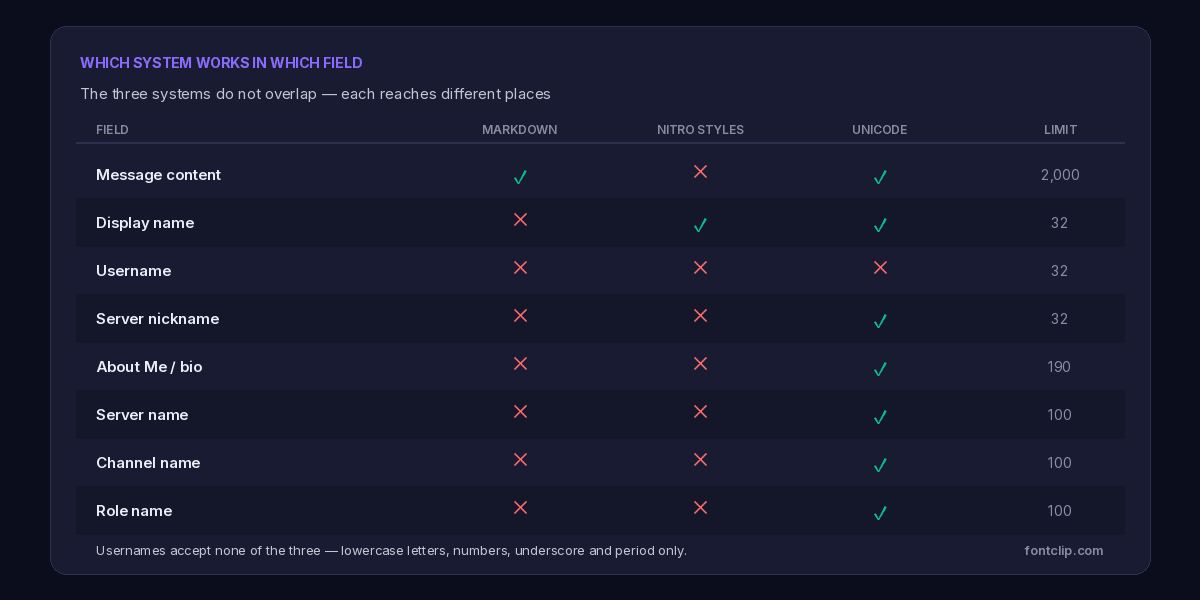Click the Markdown cross for Server nickname

(520, 316)
